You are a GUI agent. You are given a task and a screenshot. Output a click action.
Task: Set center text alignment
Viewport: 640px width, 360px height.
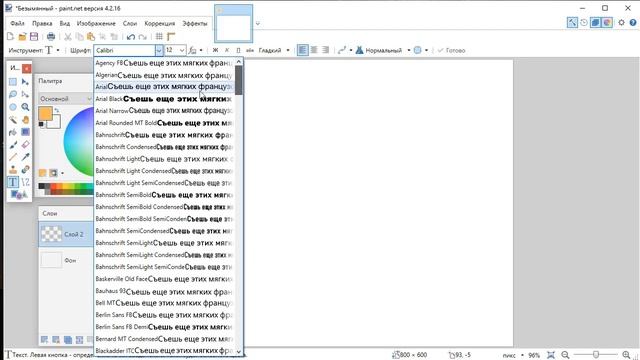[314, 50]
